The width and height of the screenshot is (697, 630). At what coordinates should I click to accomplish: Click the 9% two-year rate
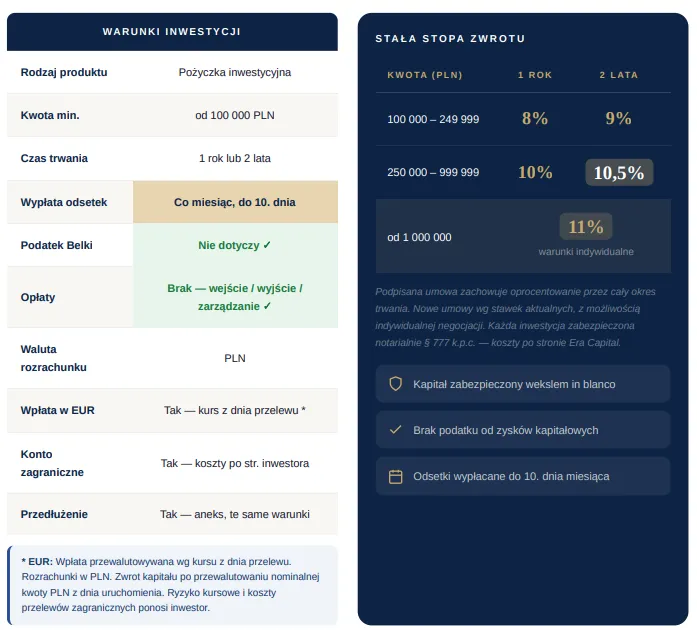coord(618,119)
